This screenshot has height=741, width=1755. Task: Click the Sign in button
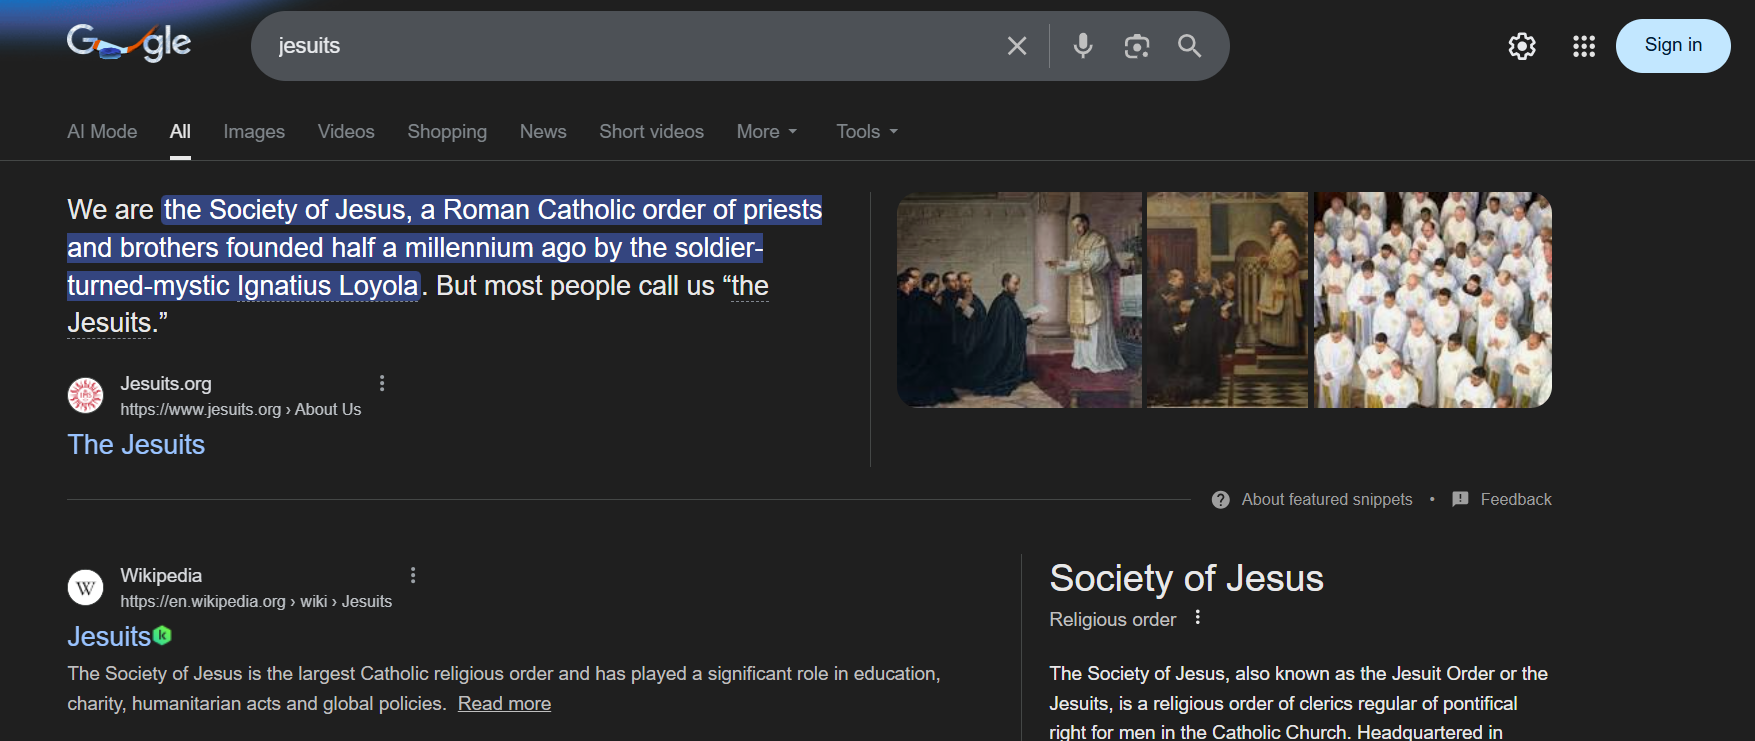click(x=1672, y=46)
